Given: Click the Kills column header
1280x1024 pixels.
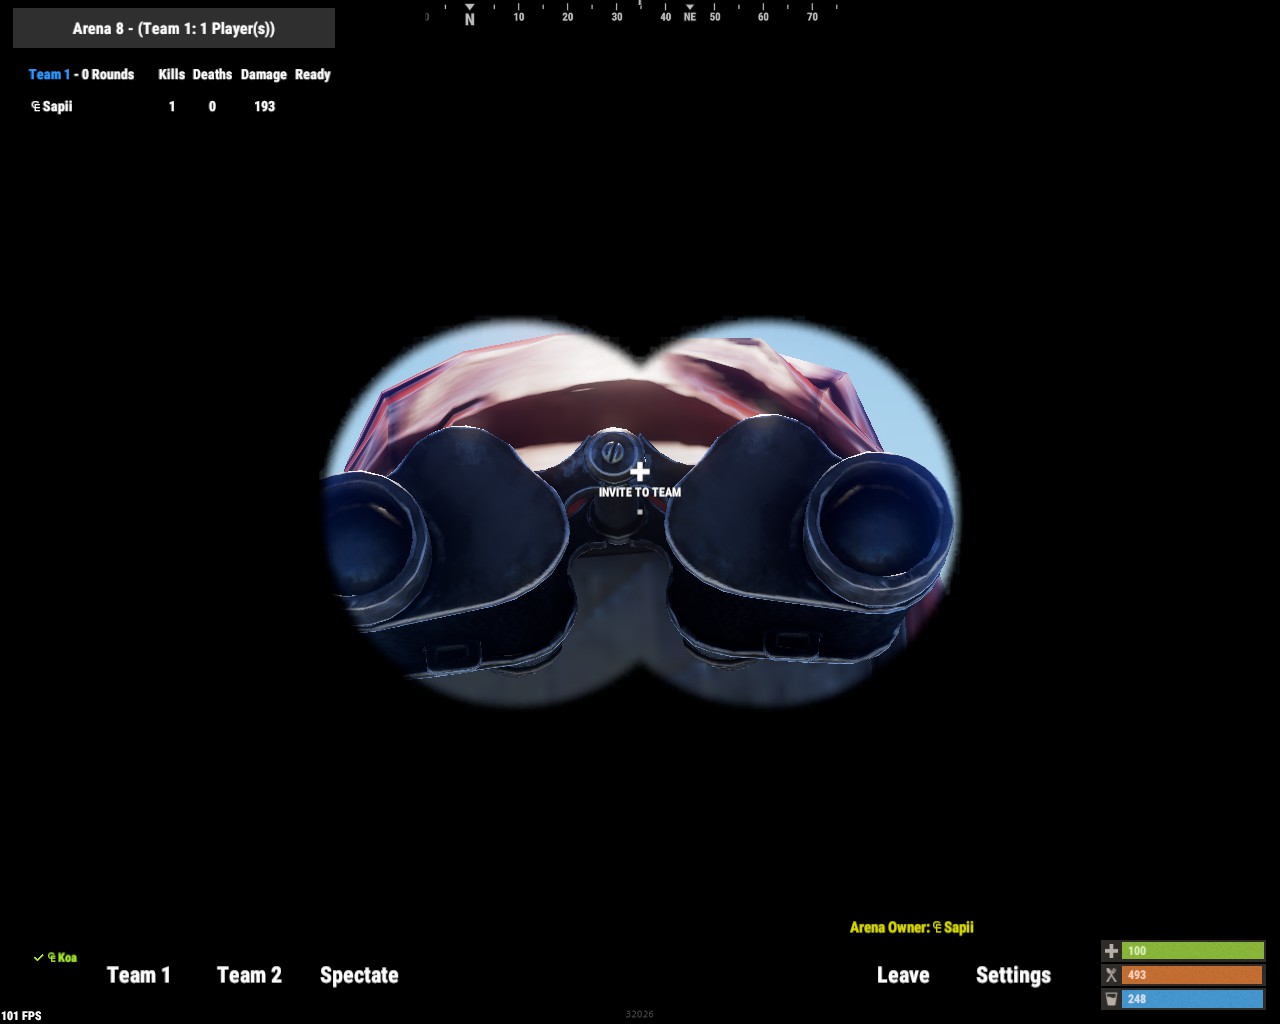Looking at the screenshot, I should coord(171,74).
